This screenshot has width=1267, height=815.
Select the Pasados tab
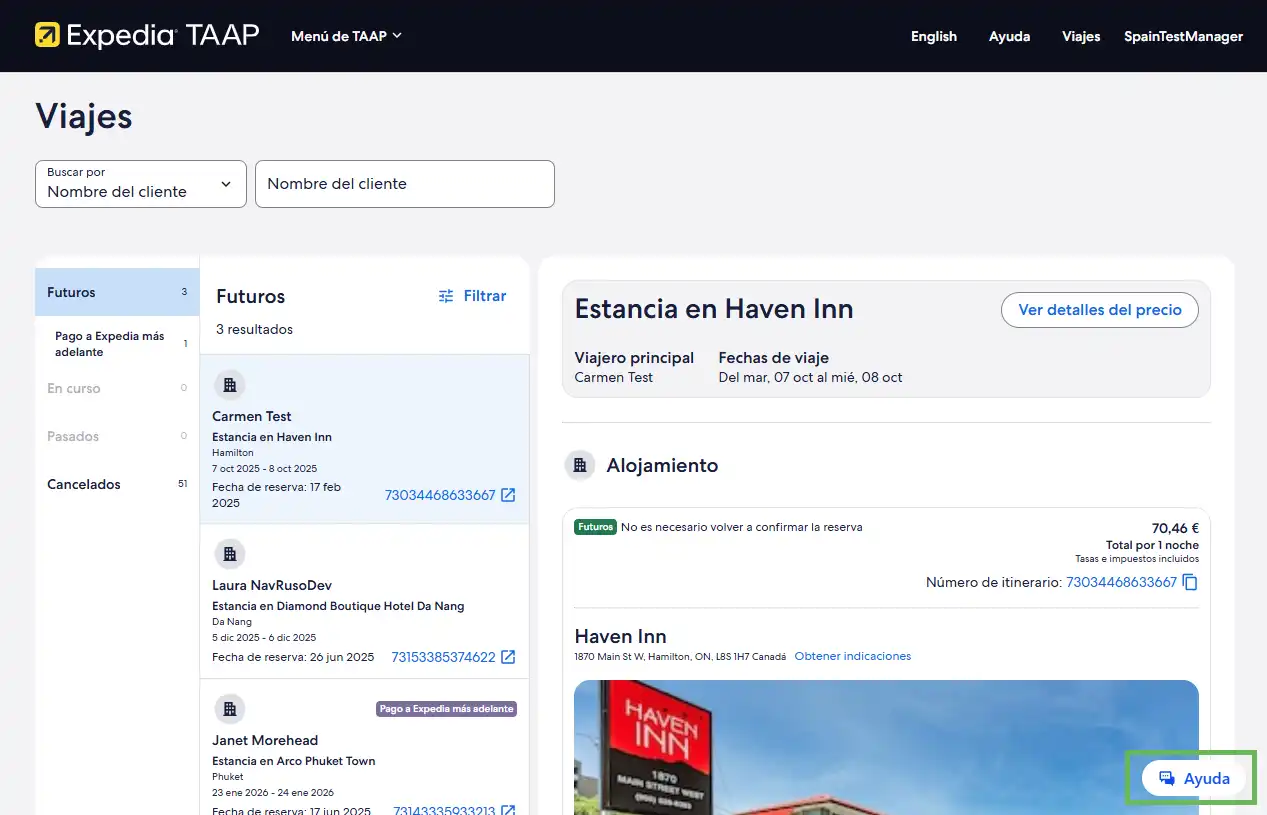click(x=117, y=436)
